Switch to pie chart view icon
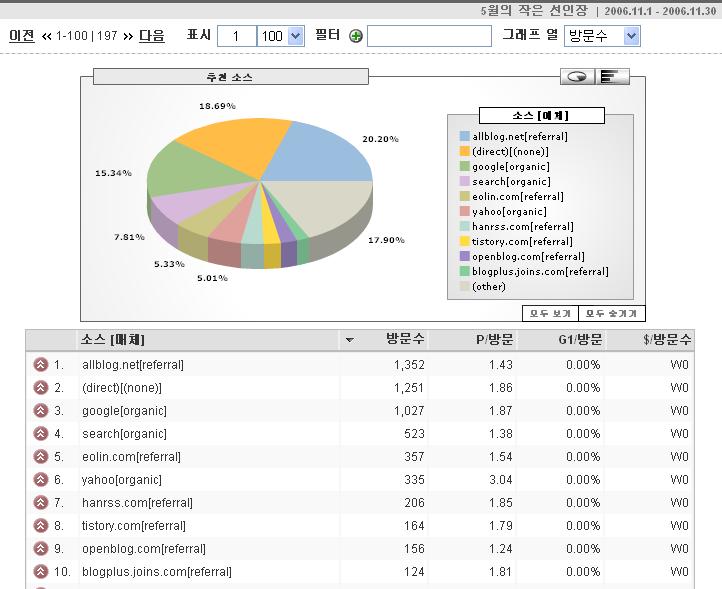Screen dimensions: 722x589 [577, 76]
